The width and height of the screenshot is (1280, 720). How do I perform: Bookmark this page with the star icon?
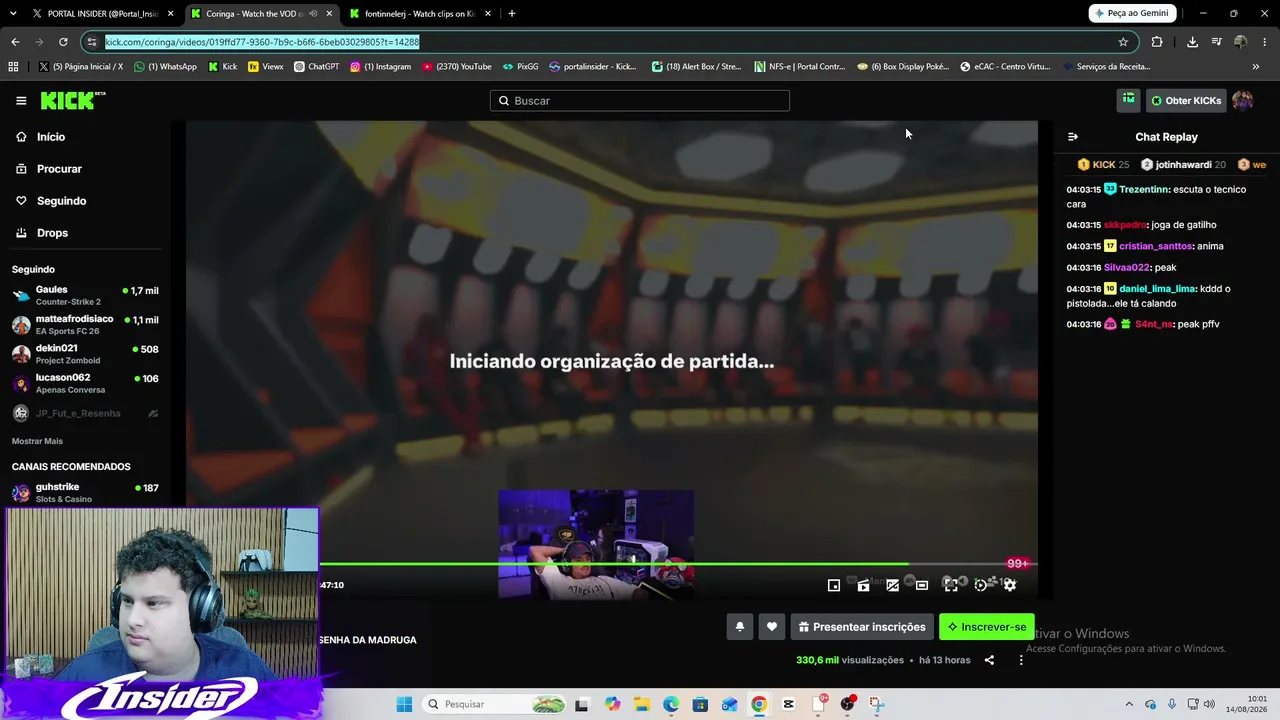coord(1123,42)
